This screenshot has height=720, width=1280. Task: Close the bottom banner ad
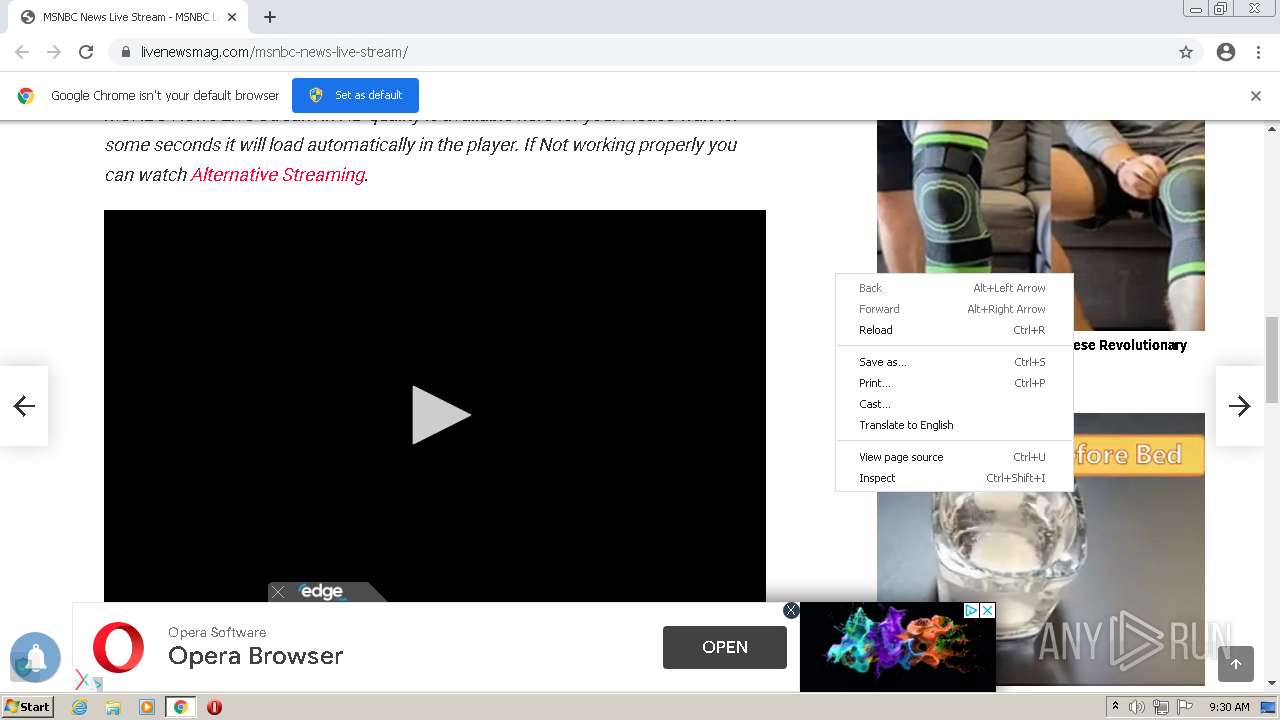791,610
